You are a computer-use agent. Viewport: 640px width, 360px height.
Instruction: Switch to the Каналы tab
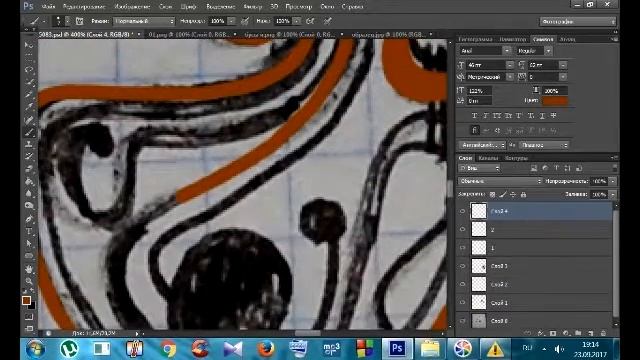[x=488, y=158]
